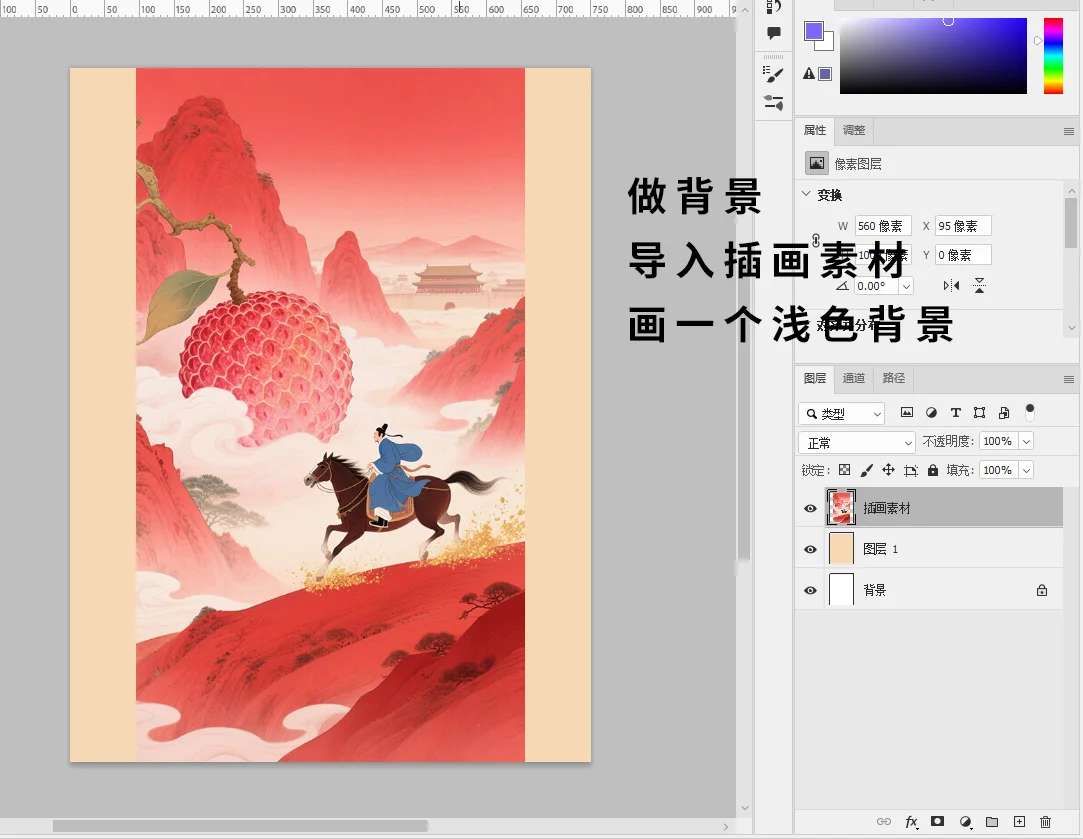The height and width of the screenshot is (839, 1083).
Task: Hide the 背景 layer
Action: point(810,590)
